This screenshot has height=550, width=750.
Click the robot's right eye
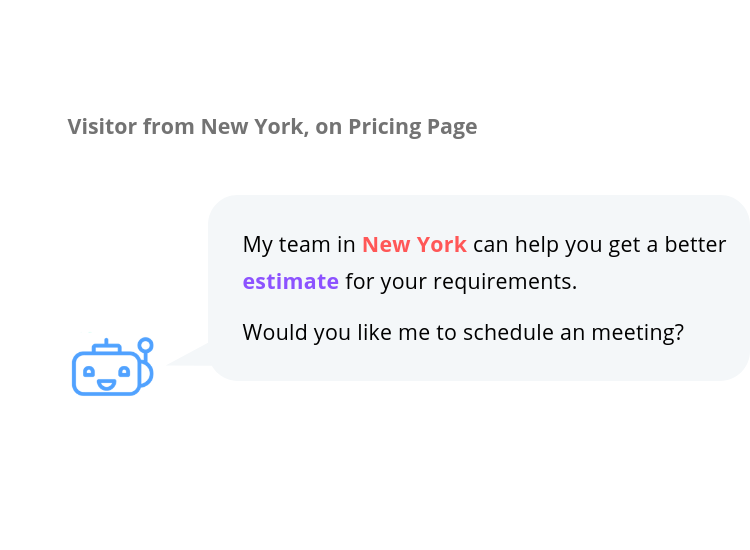click(124, 371)
